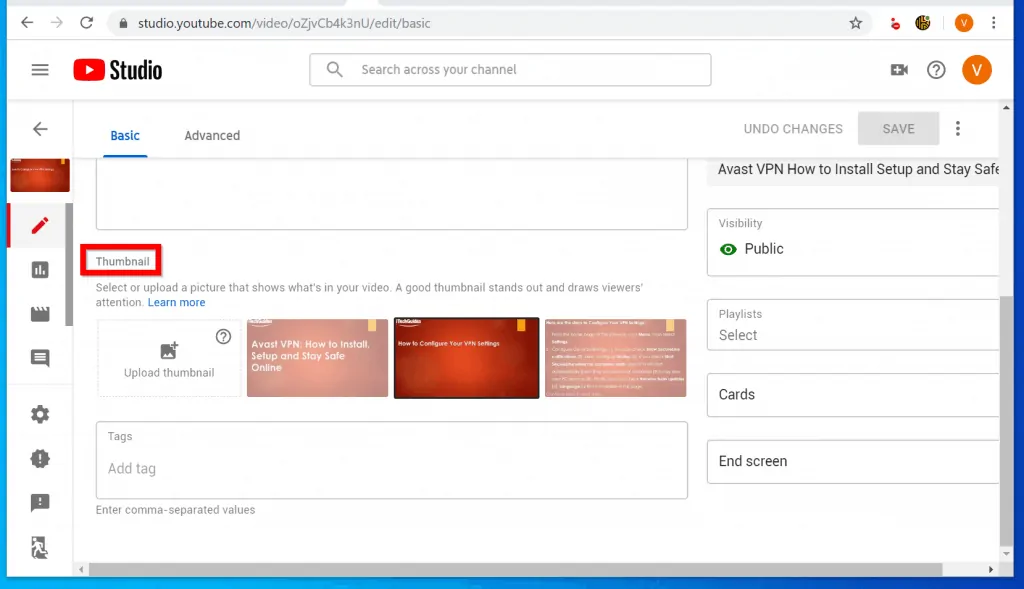Select the highlighted Avast VPN thumbnail
Screen dimensions: 1024x589
(316, 358)
